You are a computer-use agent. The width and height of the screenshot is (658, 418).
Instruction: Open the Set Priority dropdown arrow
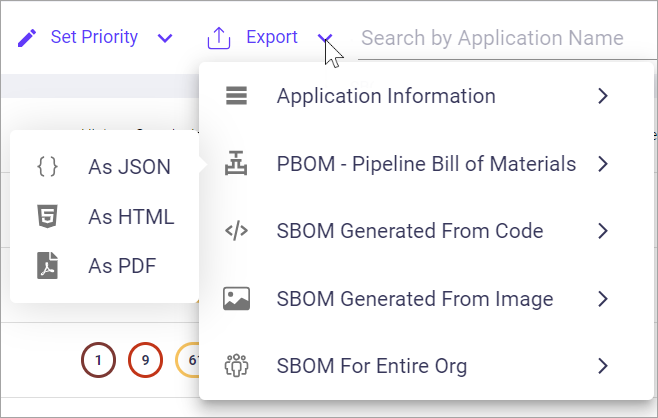pyautogui.click(x=165, y=38)
